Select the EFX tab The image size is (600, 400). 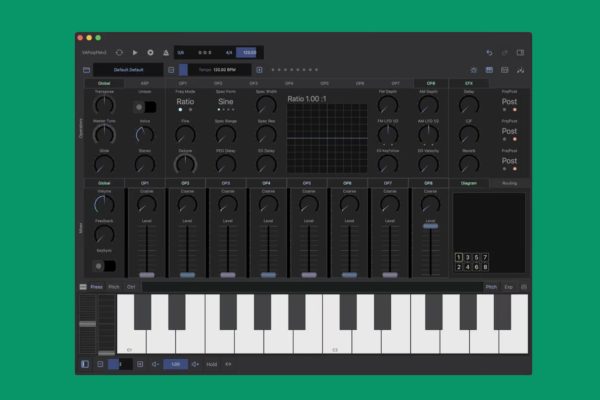tap(469, 83)
